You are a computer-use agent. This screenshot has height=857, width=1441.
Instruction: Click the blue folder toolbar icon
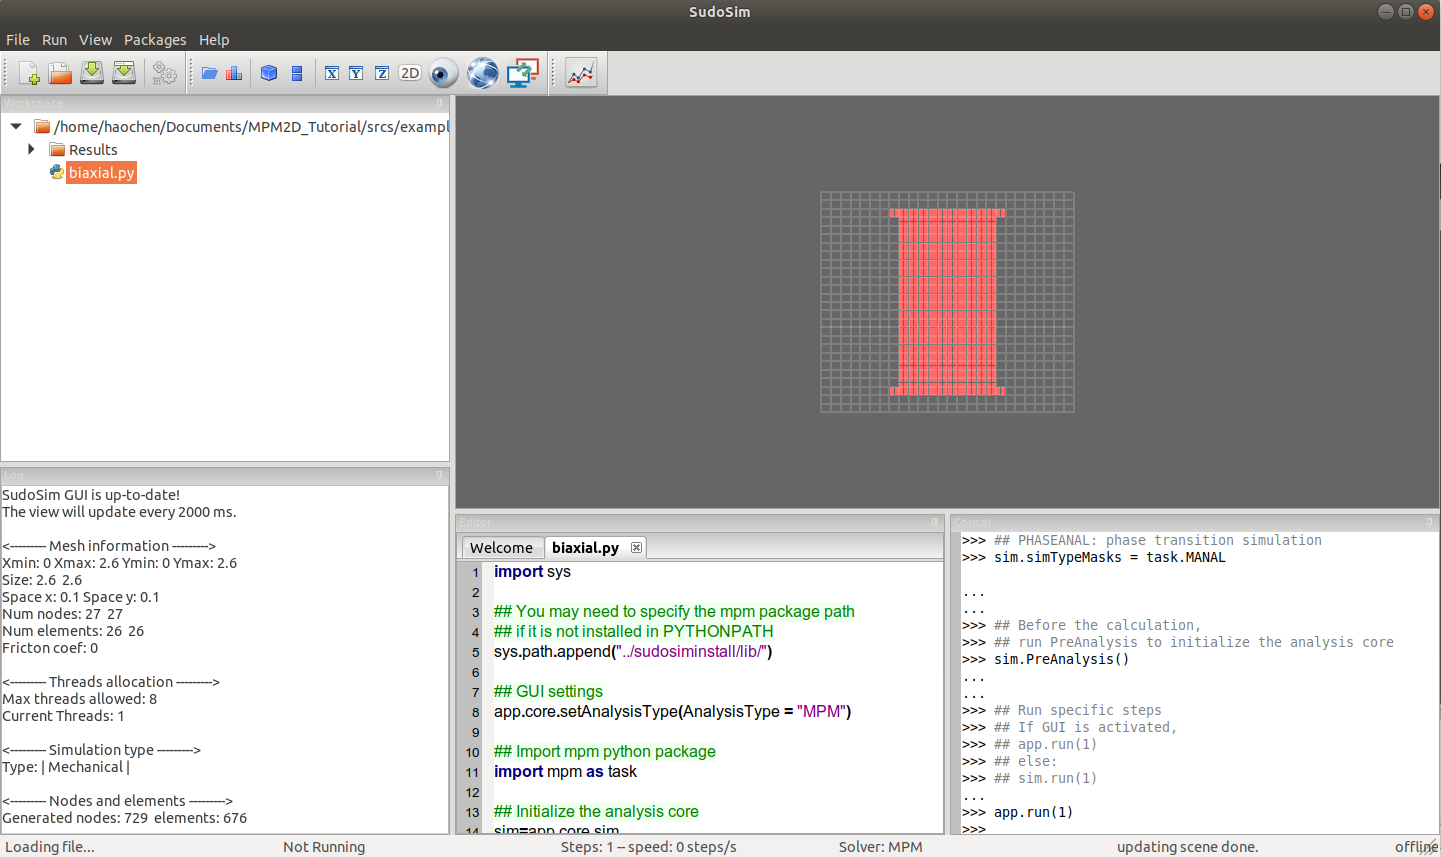(x=210, y=73)
